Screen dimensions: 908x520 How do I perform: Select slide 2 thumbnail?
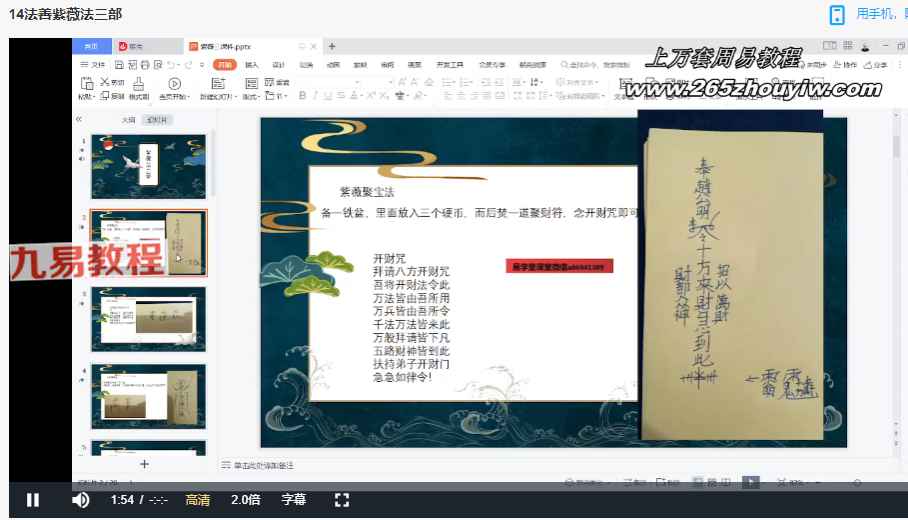pos(148,243)
